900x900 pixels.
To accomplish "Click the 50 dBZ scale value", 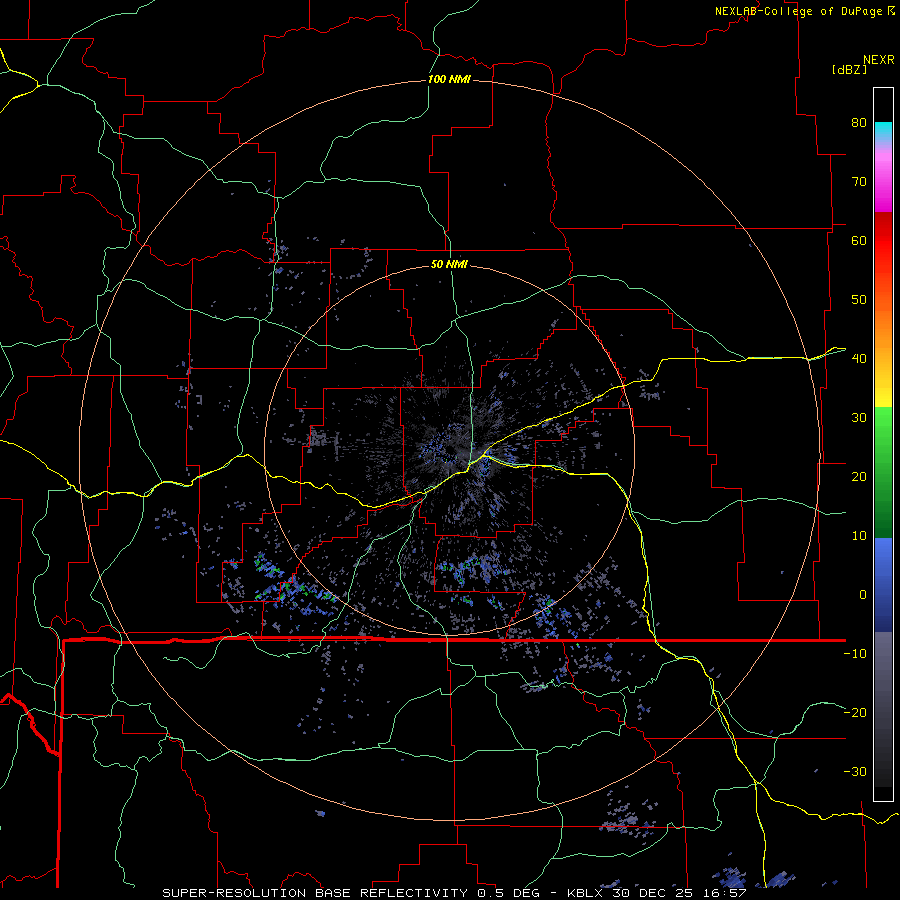I will (859, 300).
